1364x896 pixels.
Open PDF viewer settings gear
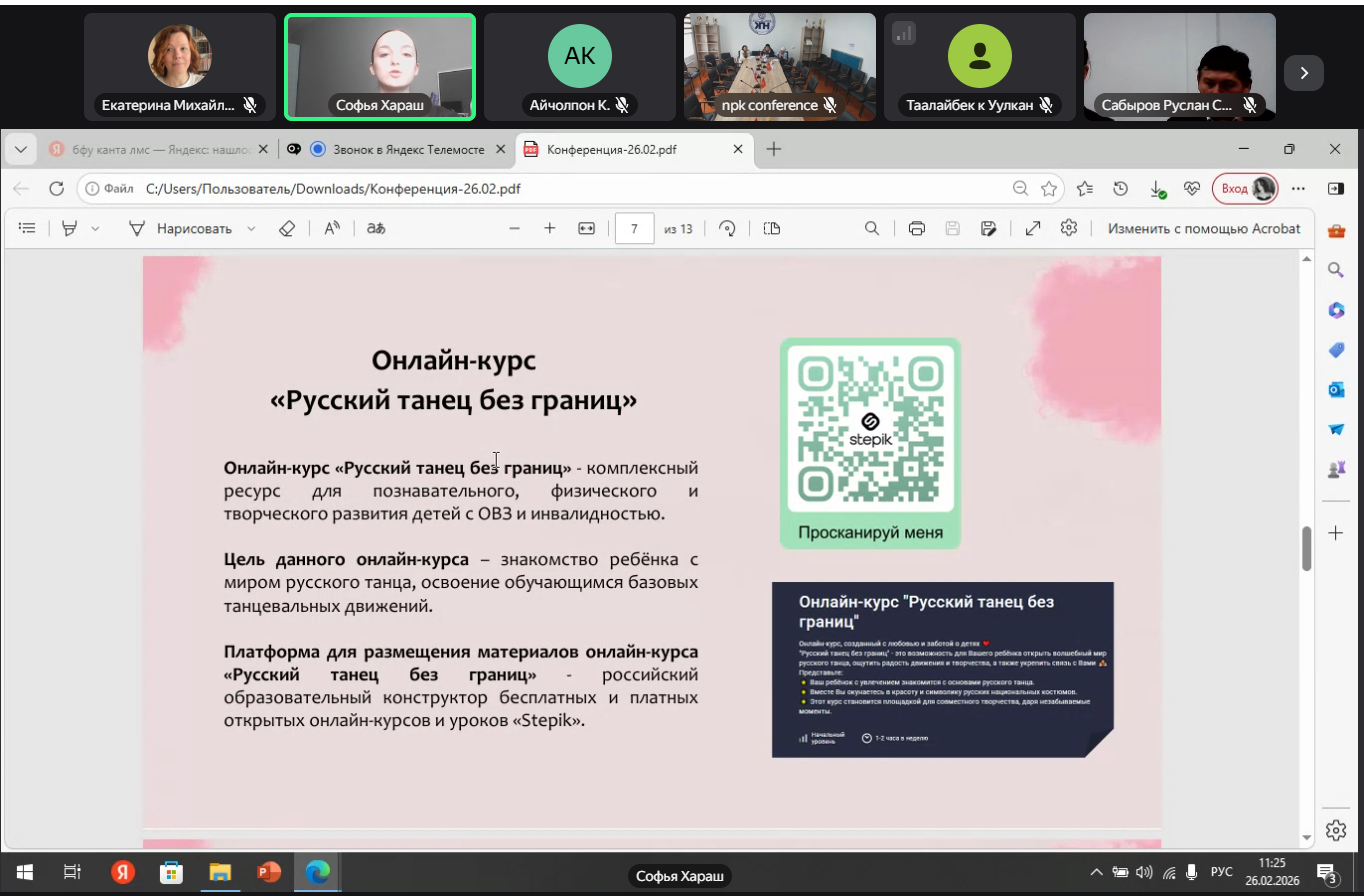pos(1068,228)
